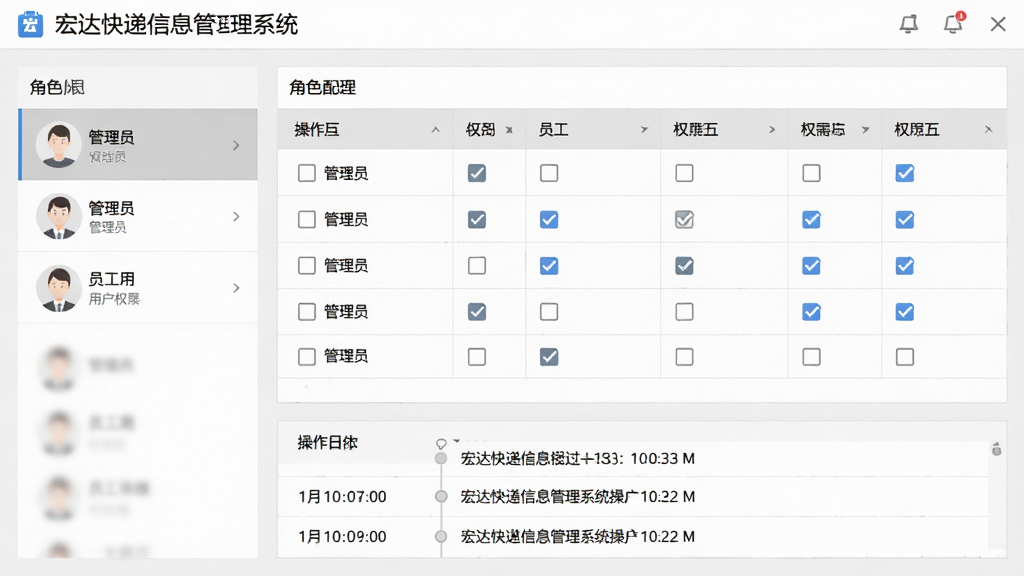This screenshot has width=1024, height=576.
Task: Tick the selection checkbox of the last 管理员 table row
Action: point(306,357)
